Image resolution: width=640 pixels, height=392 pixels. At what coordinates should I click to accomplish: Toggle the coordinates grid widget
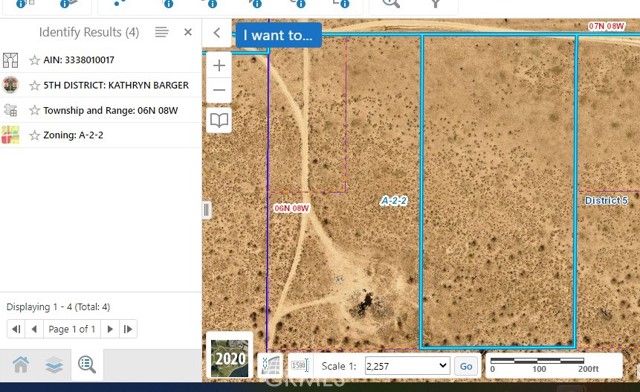coord(271,365)
